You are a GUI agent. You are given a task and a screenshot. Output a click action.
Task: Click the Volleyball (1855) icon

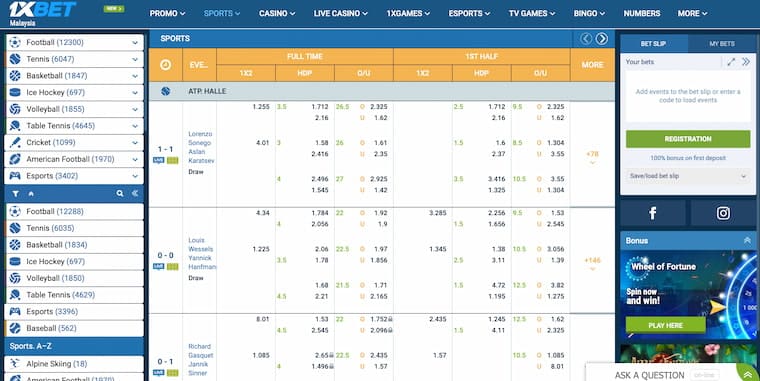pyautogui.click(x=15, y=109)
